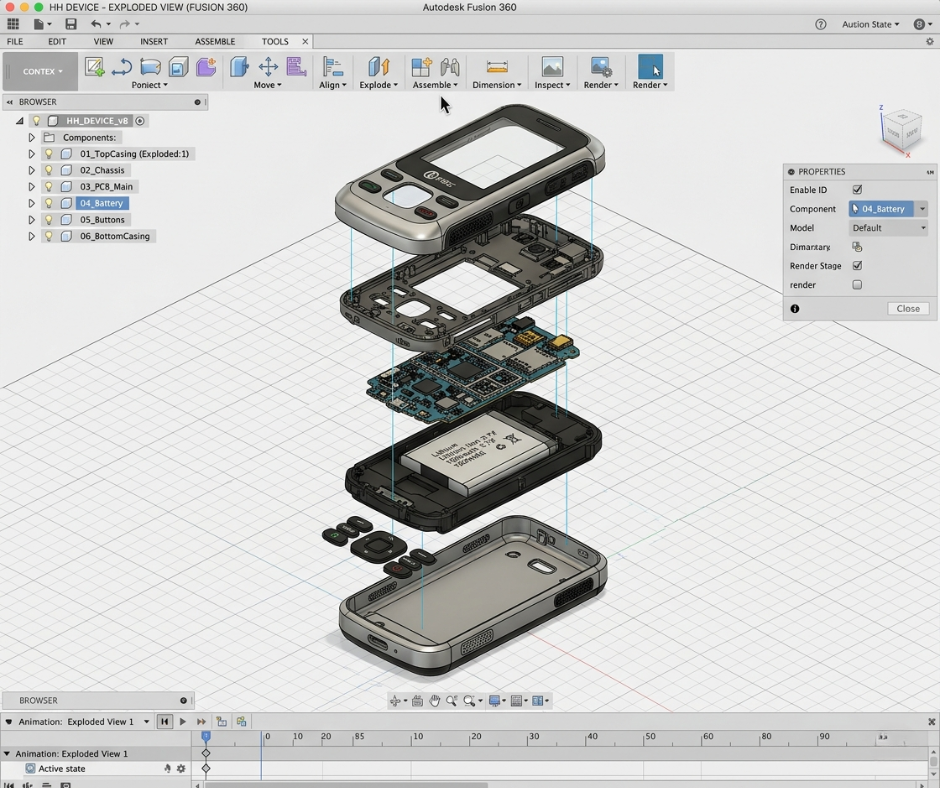
Task: Open the FILE menu
Action: (x=15, y=41)
